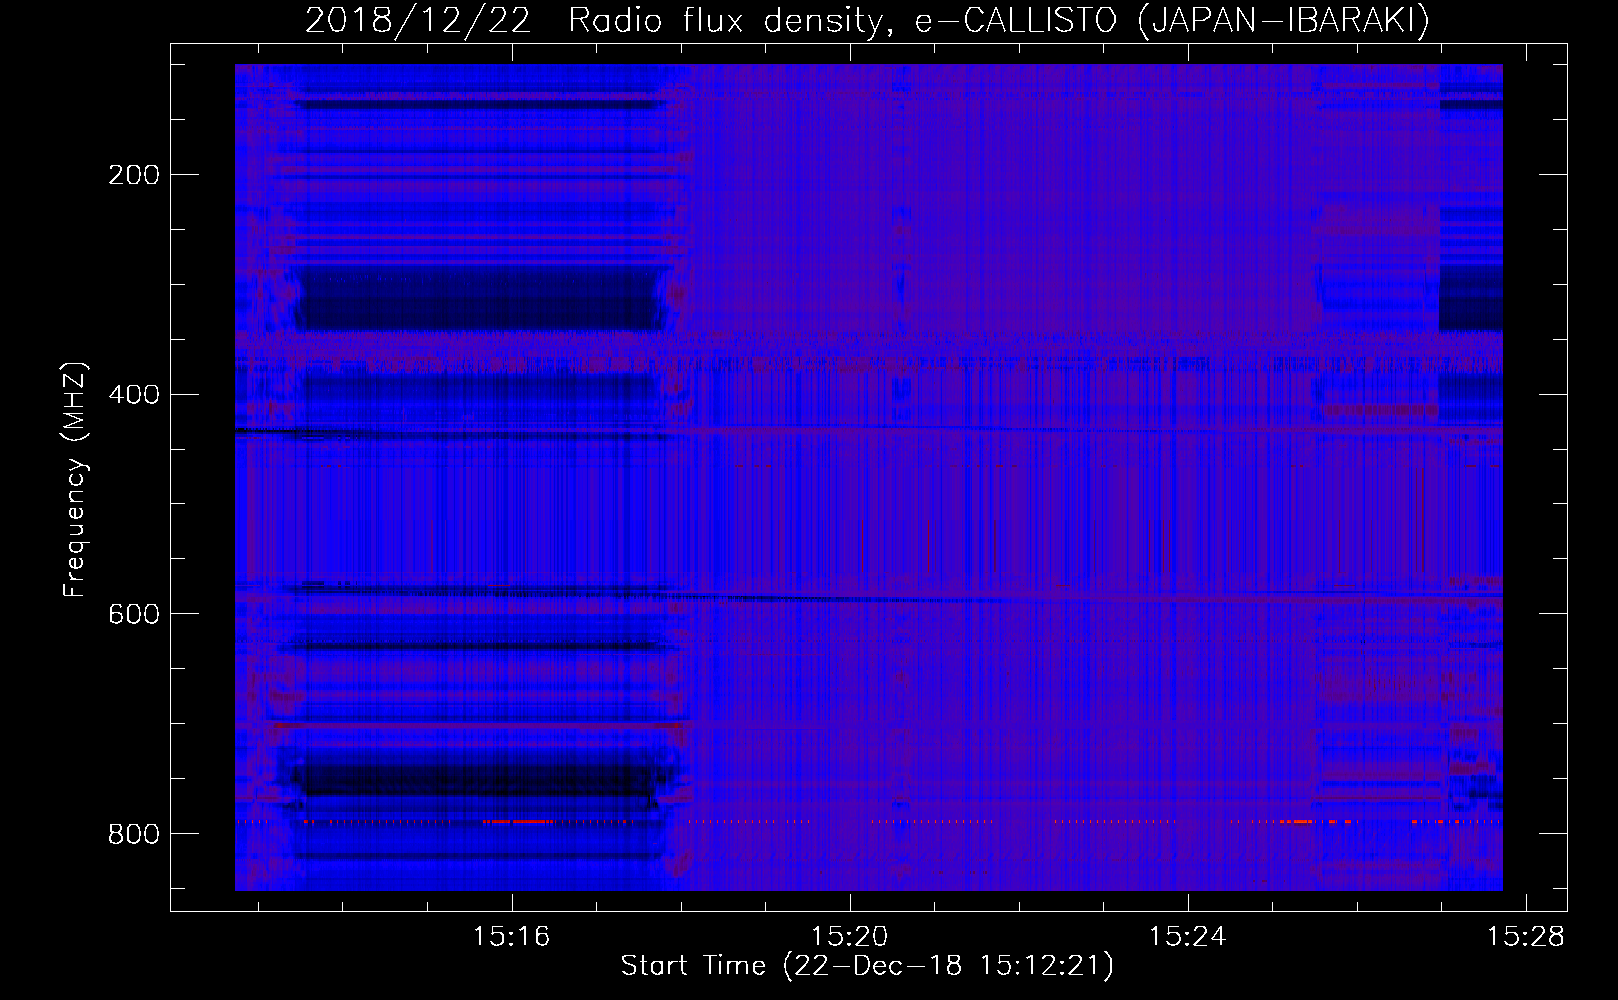
Task: Click the 15:16 time tick label
Action: 512,937
